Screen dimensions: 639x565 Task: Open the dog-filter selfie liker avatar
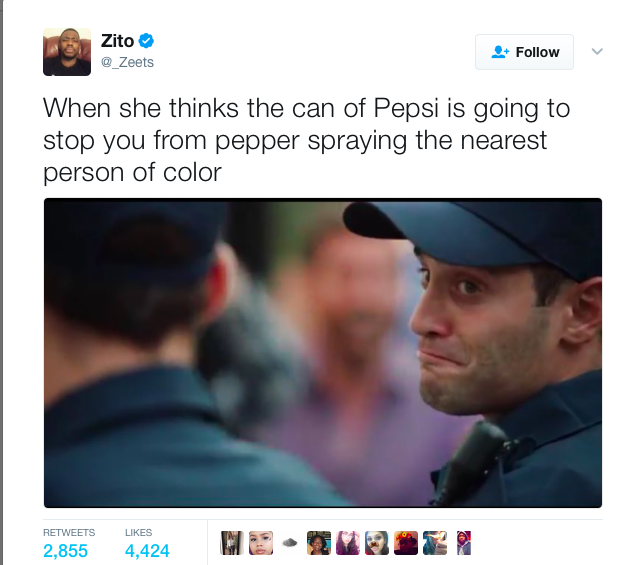point(377,543)
